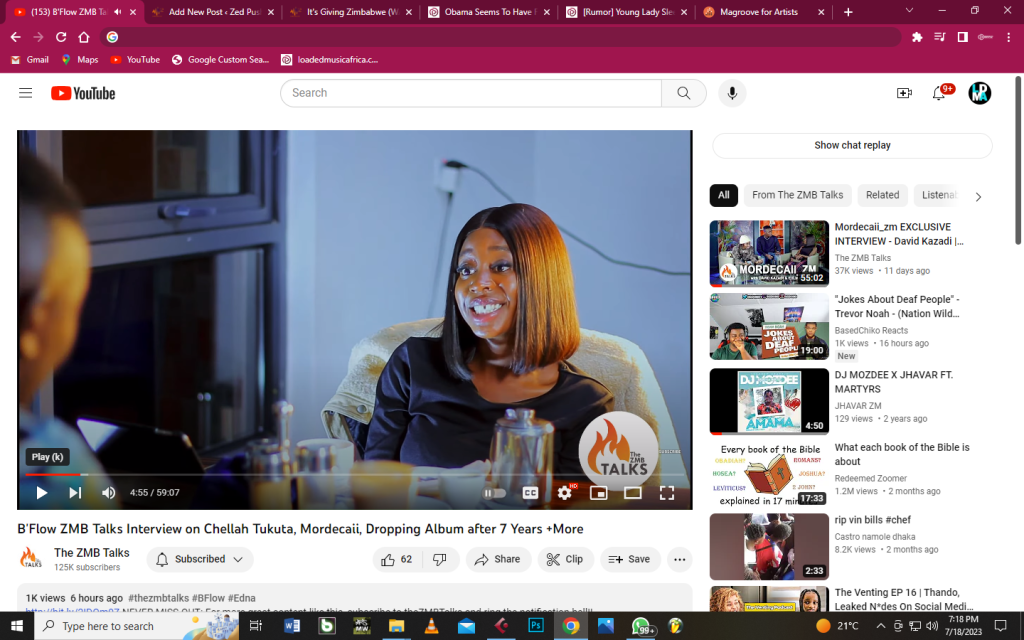This screenshot has width=1024, height=640.
Task: Enable miniplayer mode in the video player
Action: tap(598, 492)
